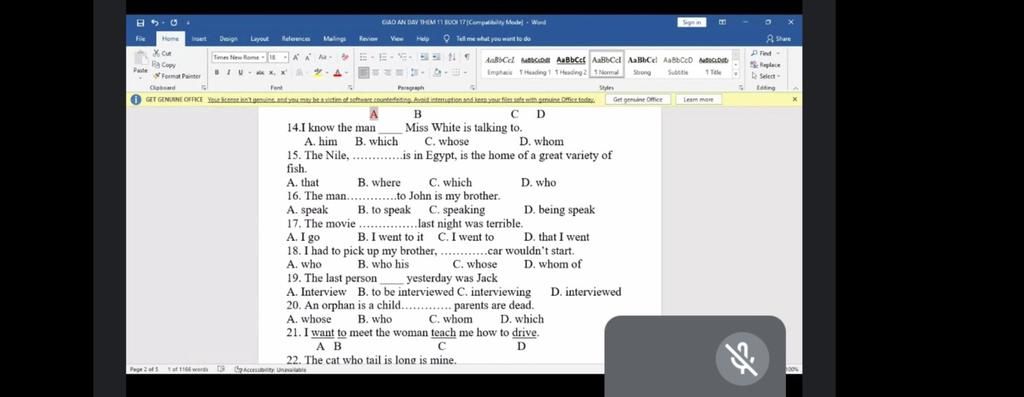Sort the selected text
This screenshot has height=397, width=1024.
452,57
